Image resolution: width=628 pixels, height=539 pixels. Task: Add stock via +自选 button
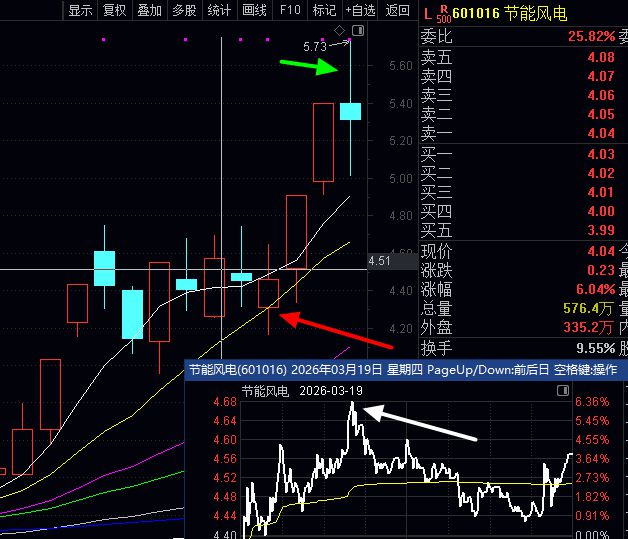pos(360,10)
